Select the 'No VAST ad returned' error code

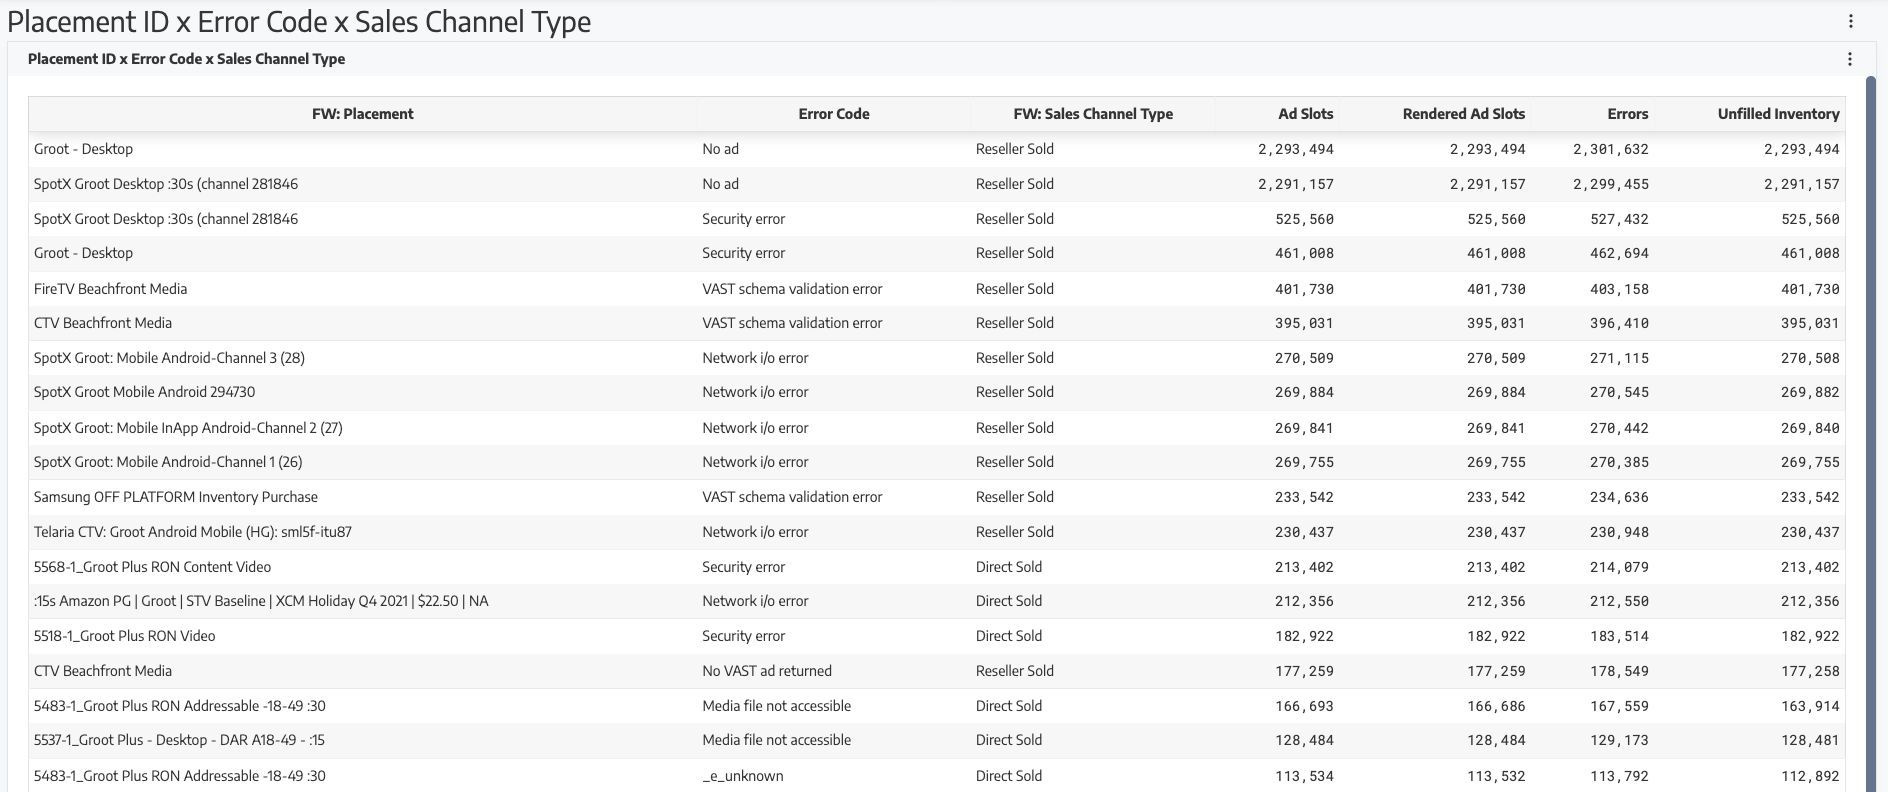coord(767,671)
